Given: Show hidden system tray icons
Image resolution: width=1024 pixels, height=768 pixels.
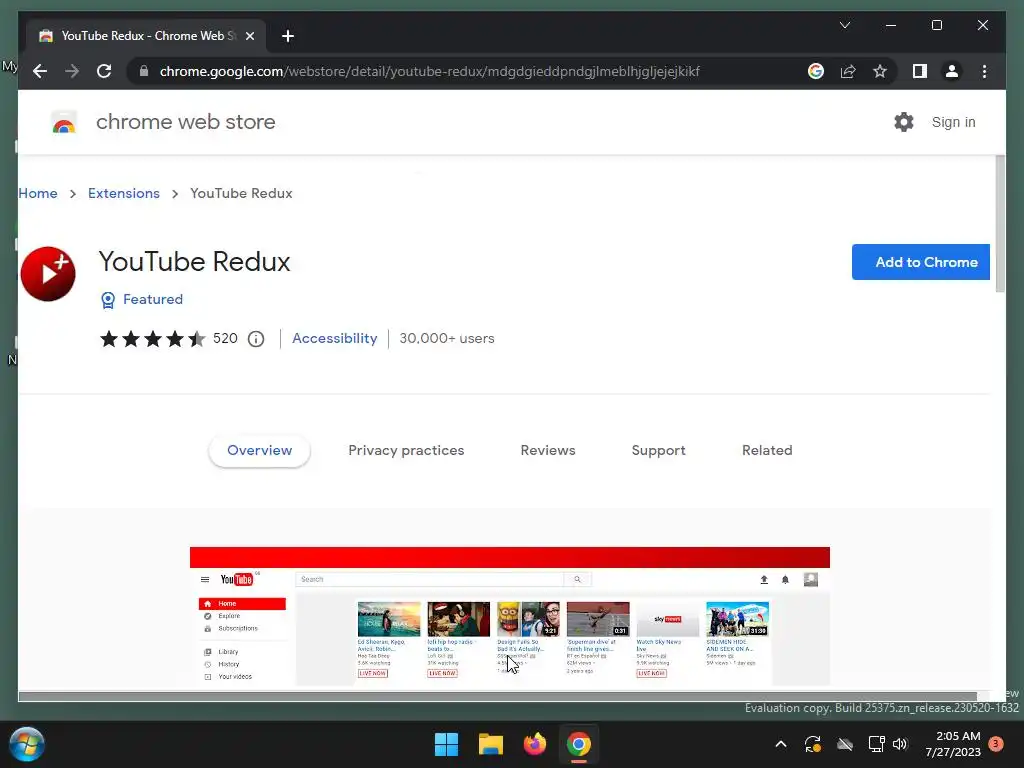Looking at the screenshot, I should click(780, 744).
